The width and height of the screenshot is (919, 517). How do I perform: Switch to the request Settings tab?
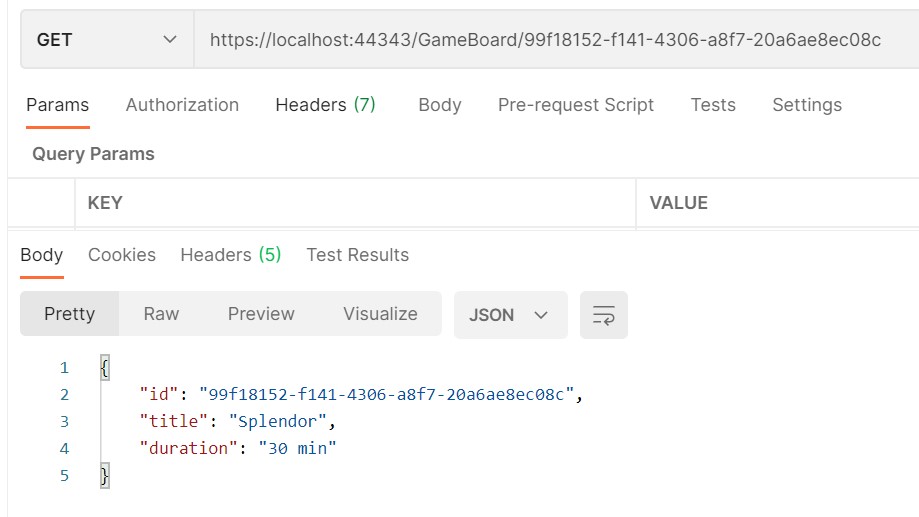coord(806,105)
